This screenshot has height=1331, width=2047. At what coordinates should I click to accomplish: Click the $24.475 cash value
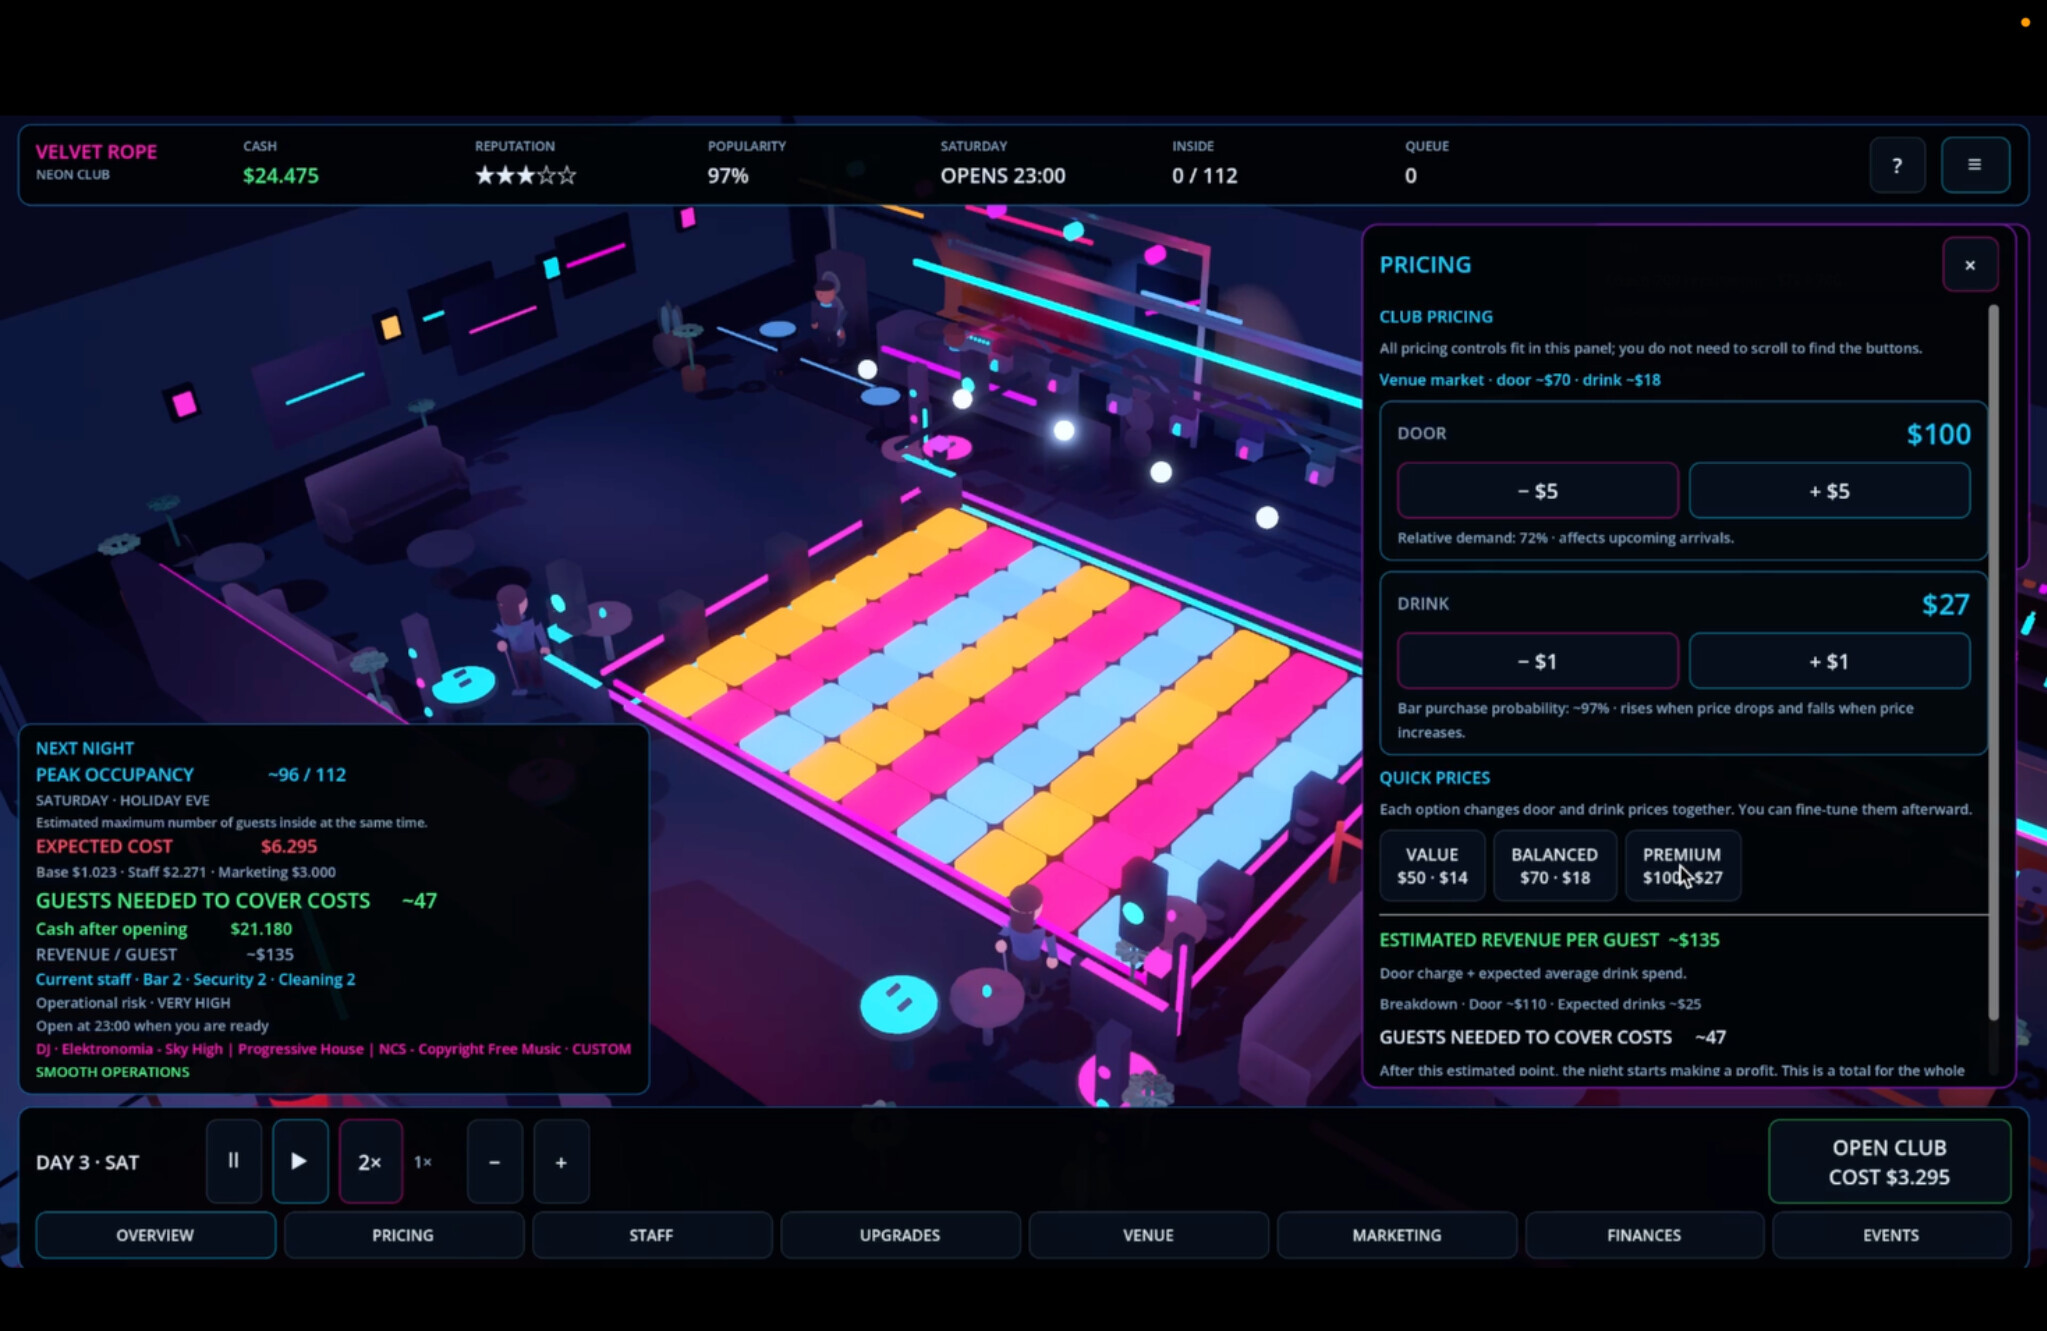tap(281, 176)
